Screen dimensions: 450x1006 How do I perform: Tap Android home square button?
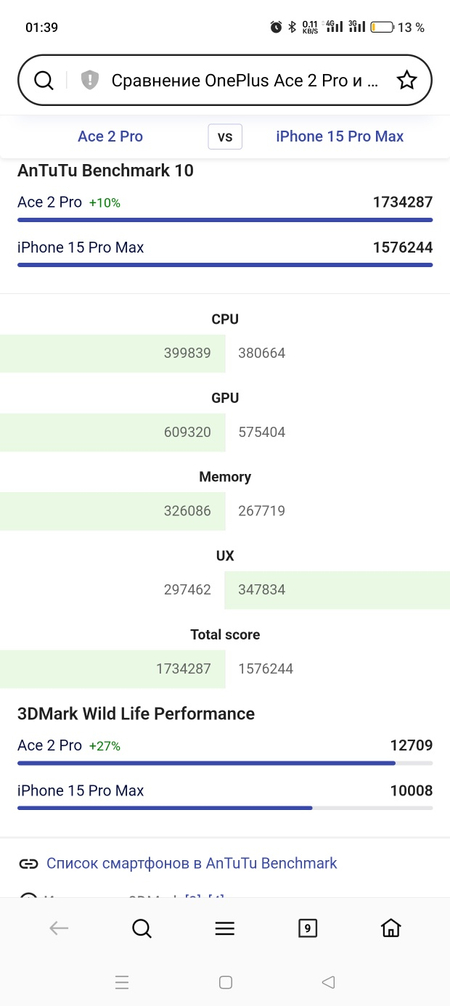(225, 982)
